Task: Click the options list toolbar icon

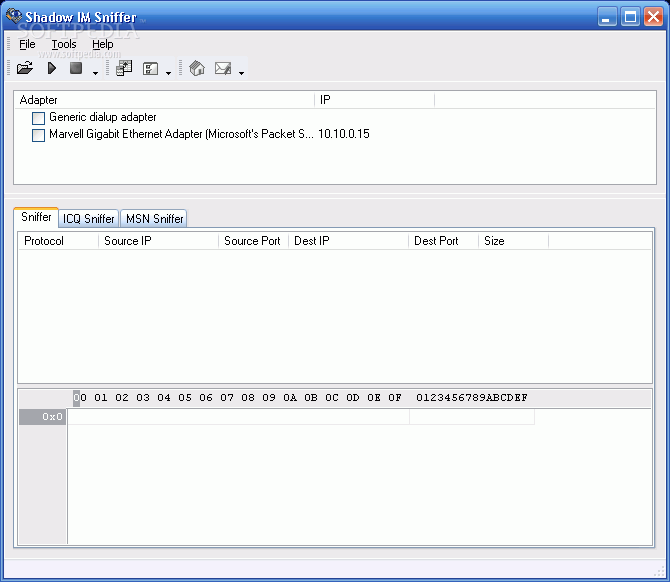Action: click(x=150, y=68)
